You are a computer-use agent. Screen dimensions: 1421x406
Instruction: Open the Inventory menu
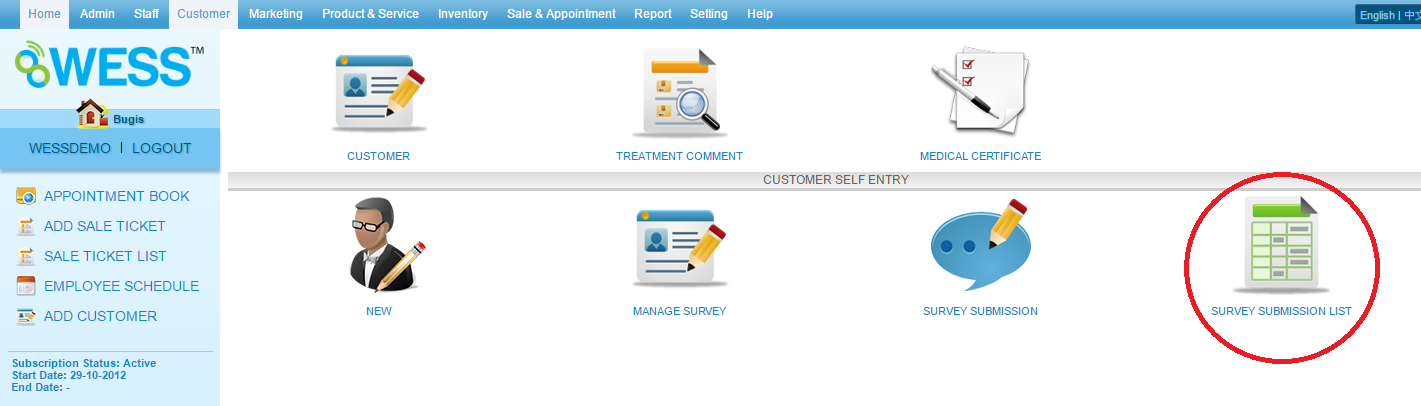click(x=463, y=14)
